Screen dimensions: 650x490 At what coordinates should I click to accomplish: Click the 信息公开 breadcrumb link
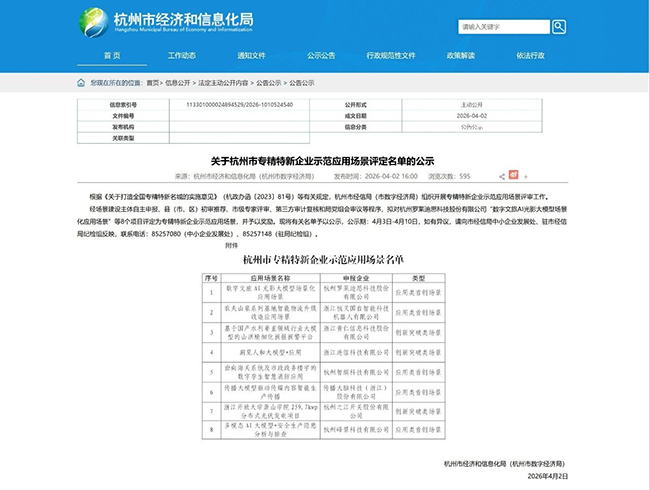point(177,82)
